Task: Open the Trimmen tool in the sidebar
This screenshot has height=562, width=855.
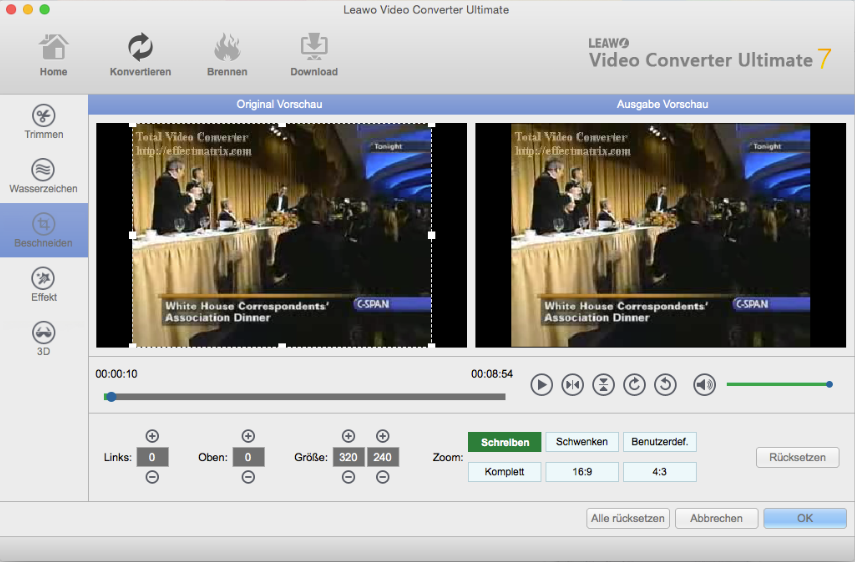Action: (x=43, y=122)
